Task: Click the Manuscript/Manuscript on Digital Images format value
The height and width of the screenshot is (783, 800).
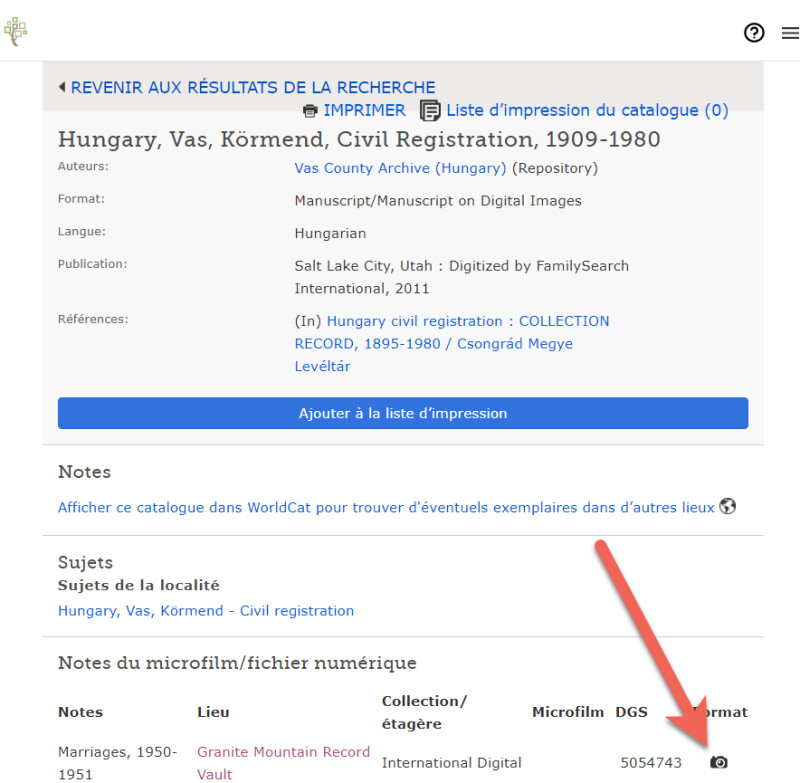Action: 438,201
